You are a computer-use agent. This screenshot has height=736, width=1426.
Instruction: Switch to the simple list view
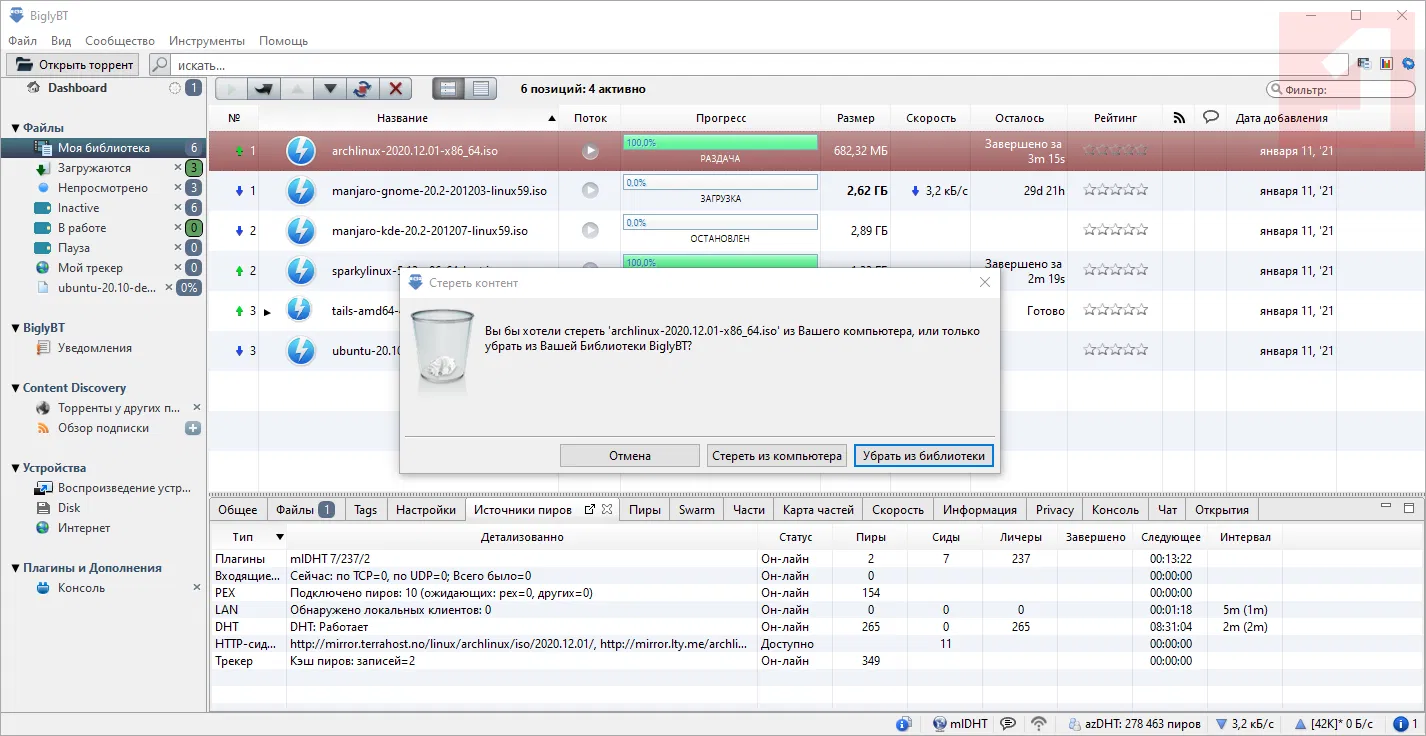[481, 88]
